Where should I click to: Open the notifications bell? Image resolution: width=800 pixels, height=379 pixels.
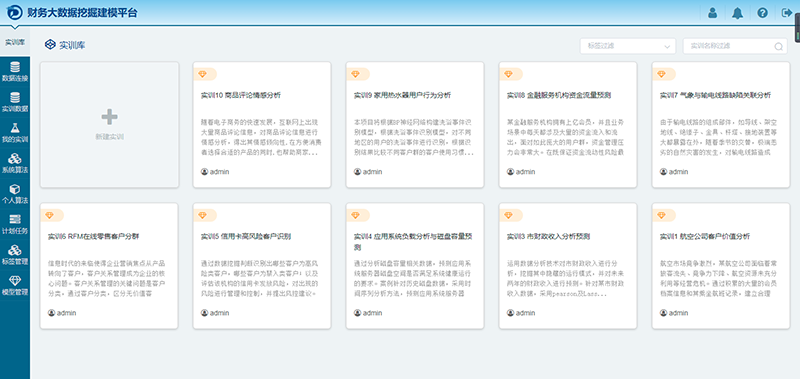click(737, 13)
